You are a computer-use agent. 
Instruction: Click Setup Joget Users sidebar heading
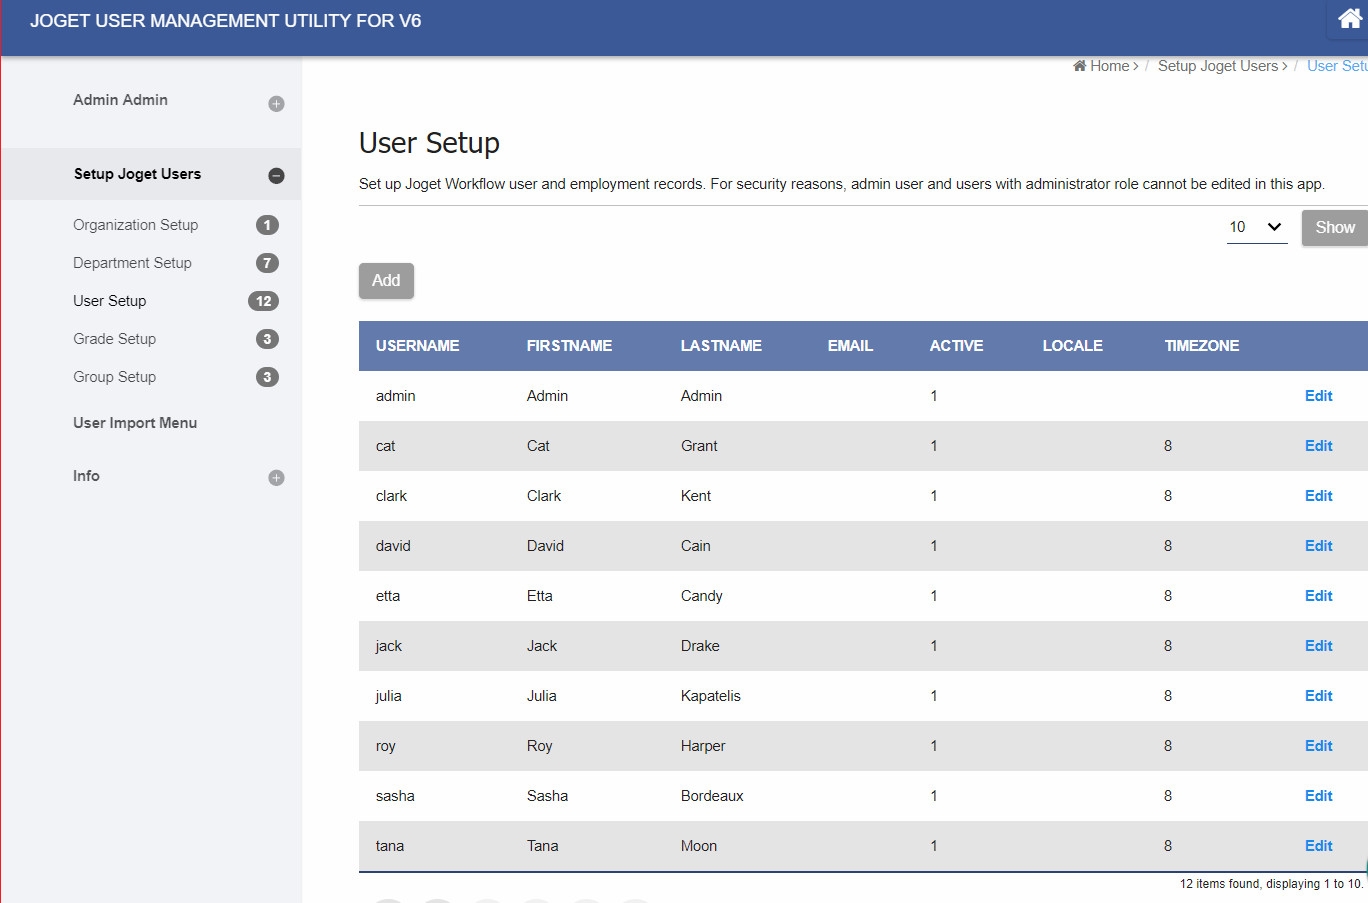138,174
